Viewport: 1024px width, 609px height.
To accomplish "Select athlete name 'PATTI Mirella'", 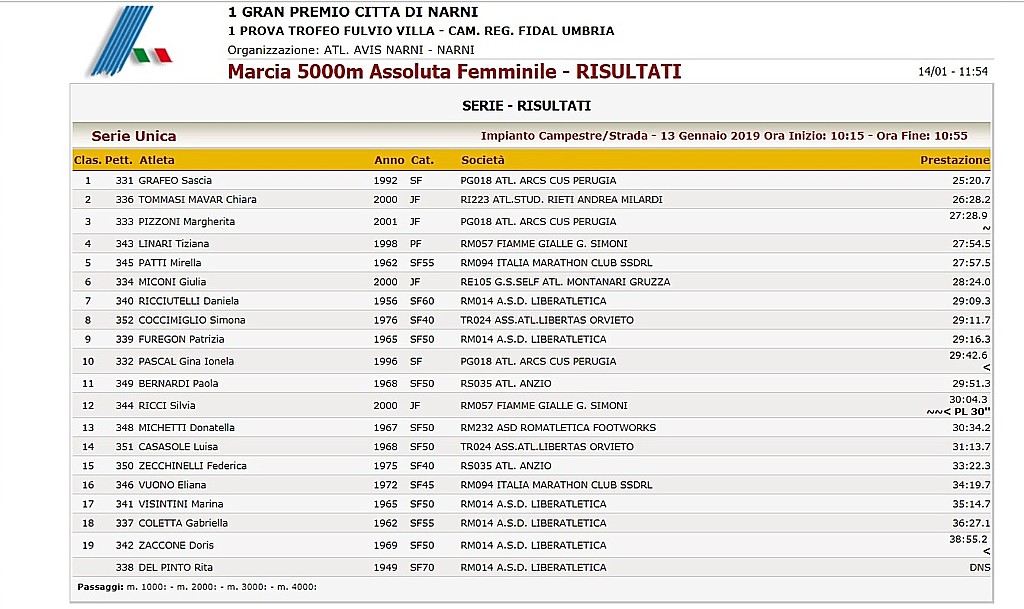I will (x=170, y=262).
